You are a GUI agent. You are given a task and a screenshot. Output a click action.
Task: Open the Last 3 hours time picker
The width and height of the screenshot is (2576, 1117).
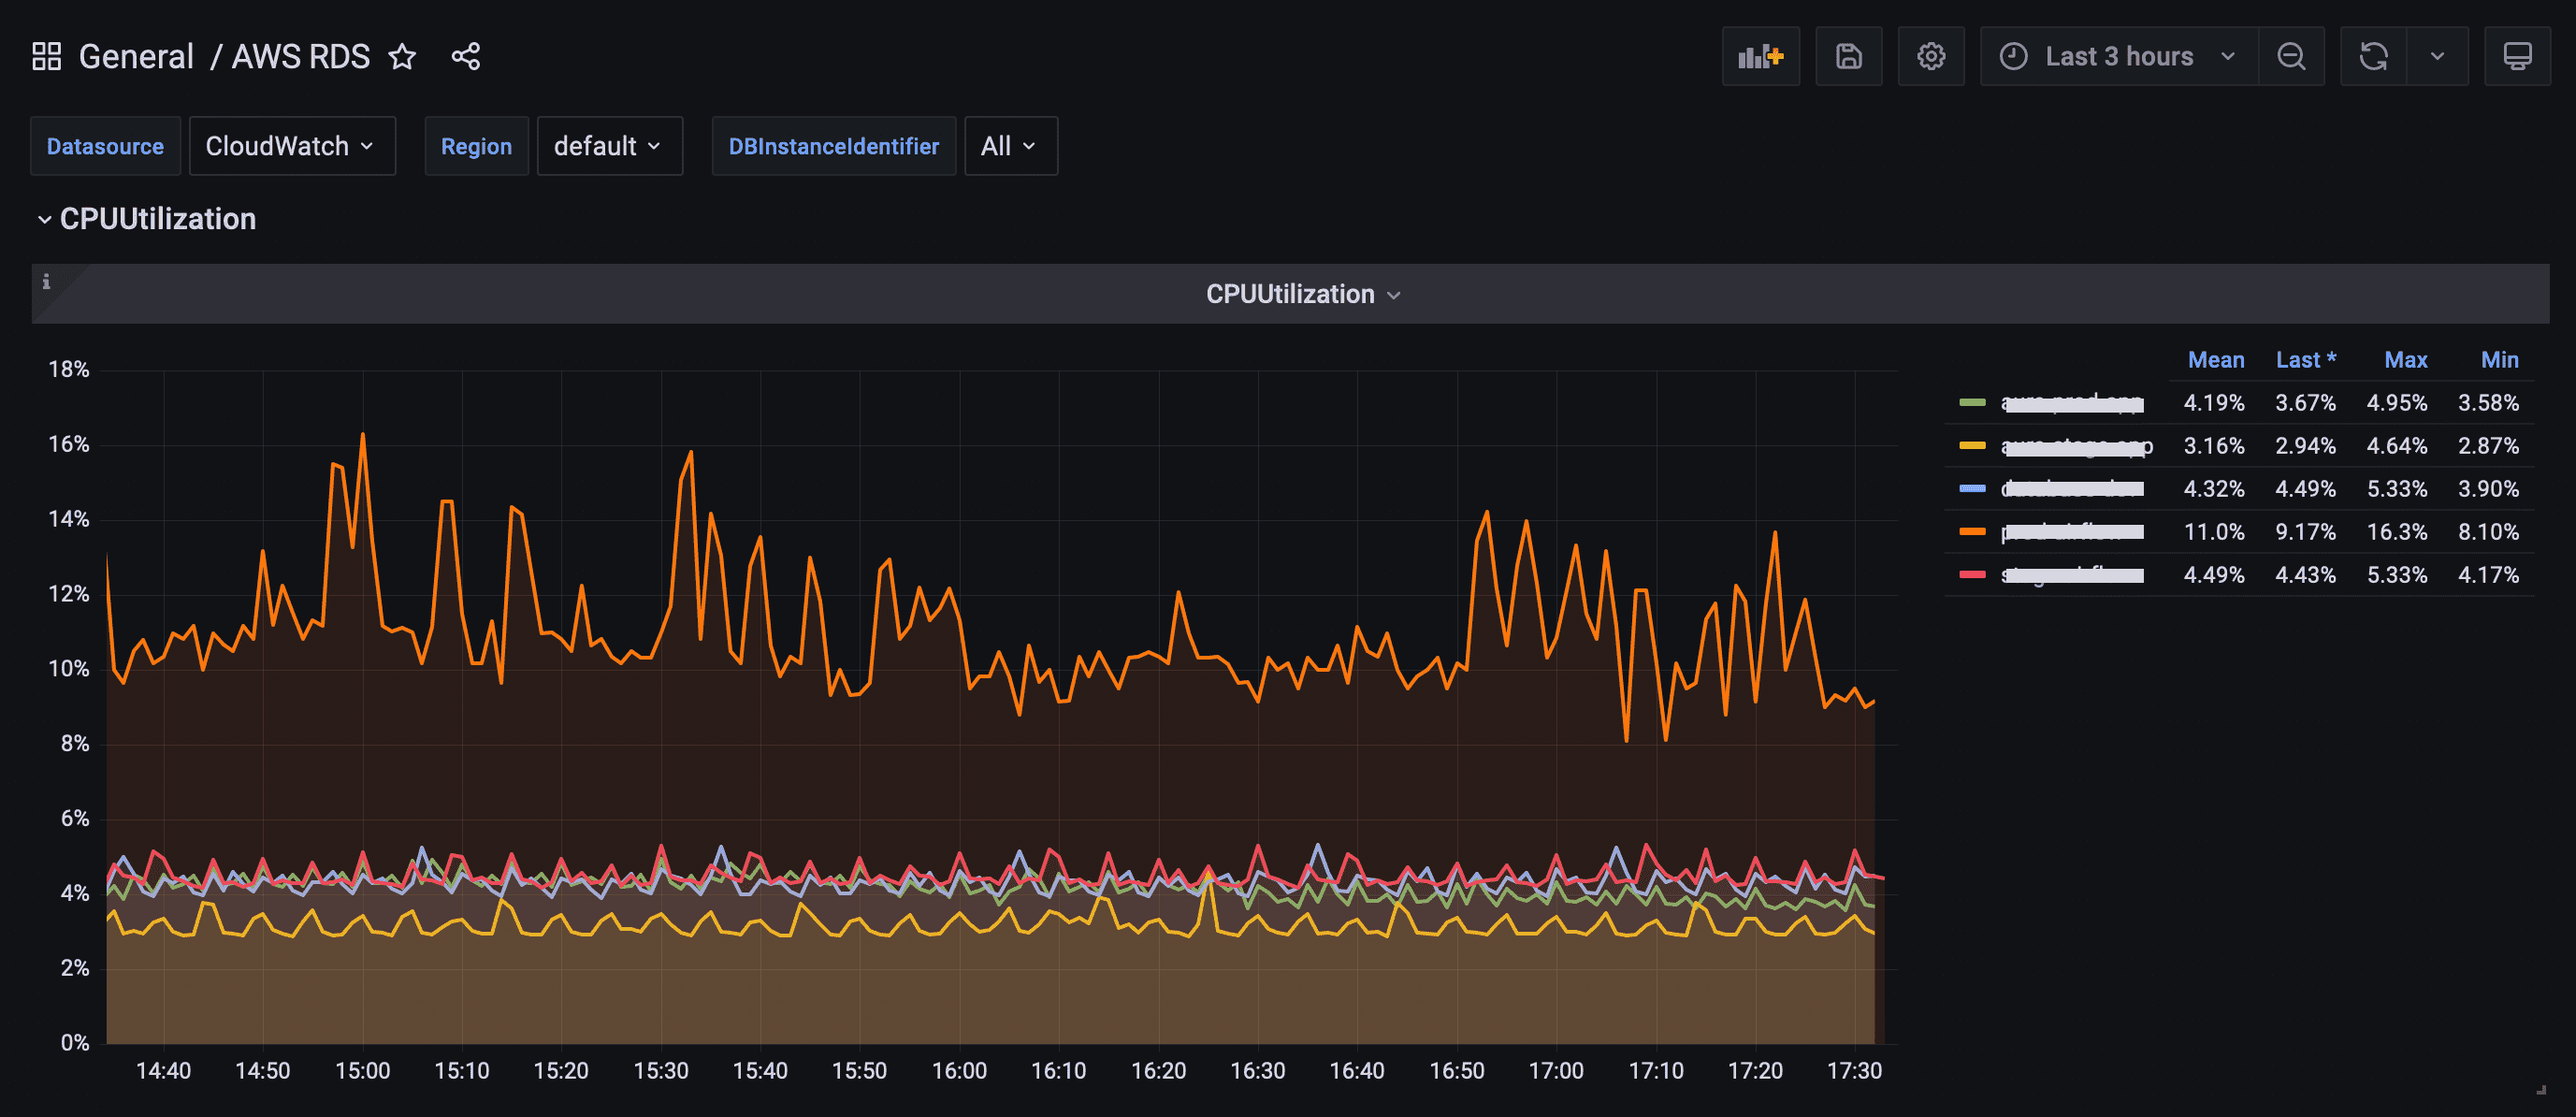2118,57
